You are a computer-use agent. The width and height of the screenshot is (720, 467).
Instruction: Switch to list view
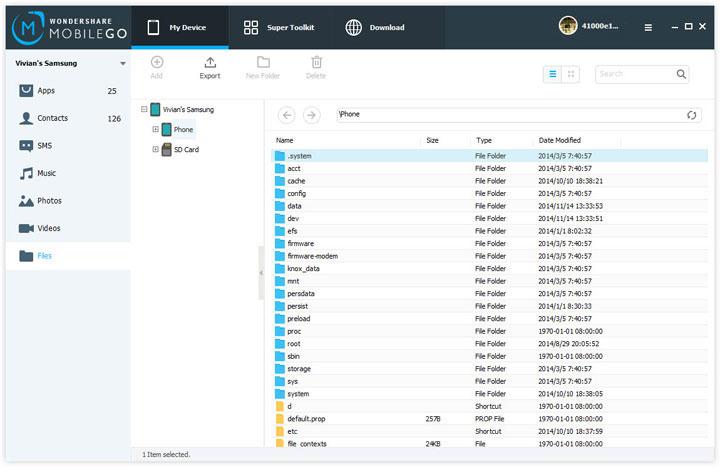[x=552, y=74]
